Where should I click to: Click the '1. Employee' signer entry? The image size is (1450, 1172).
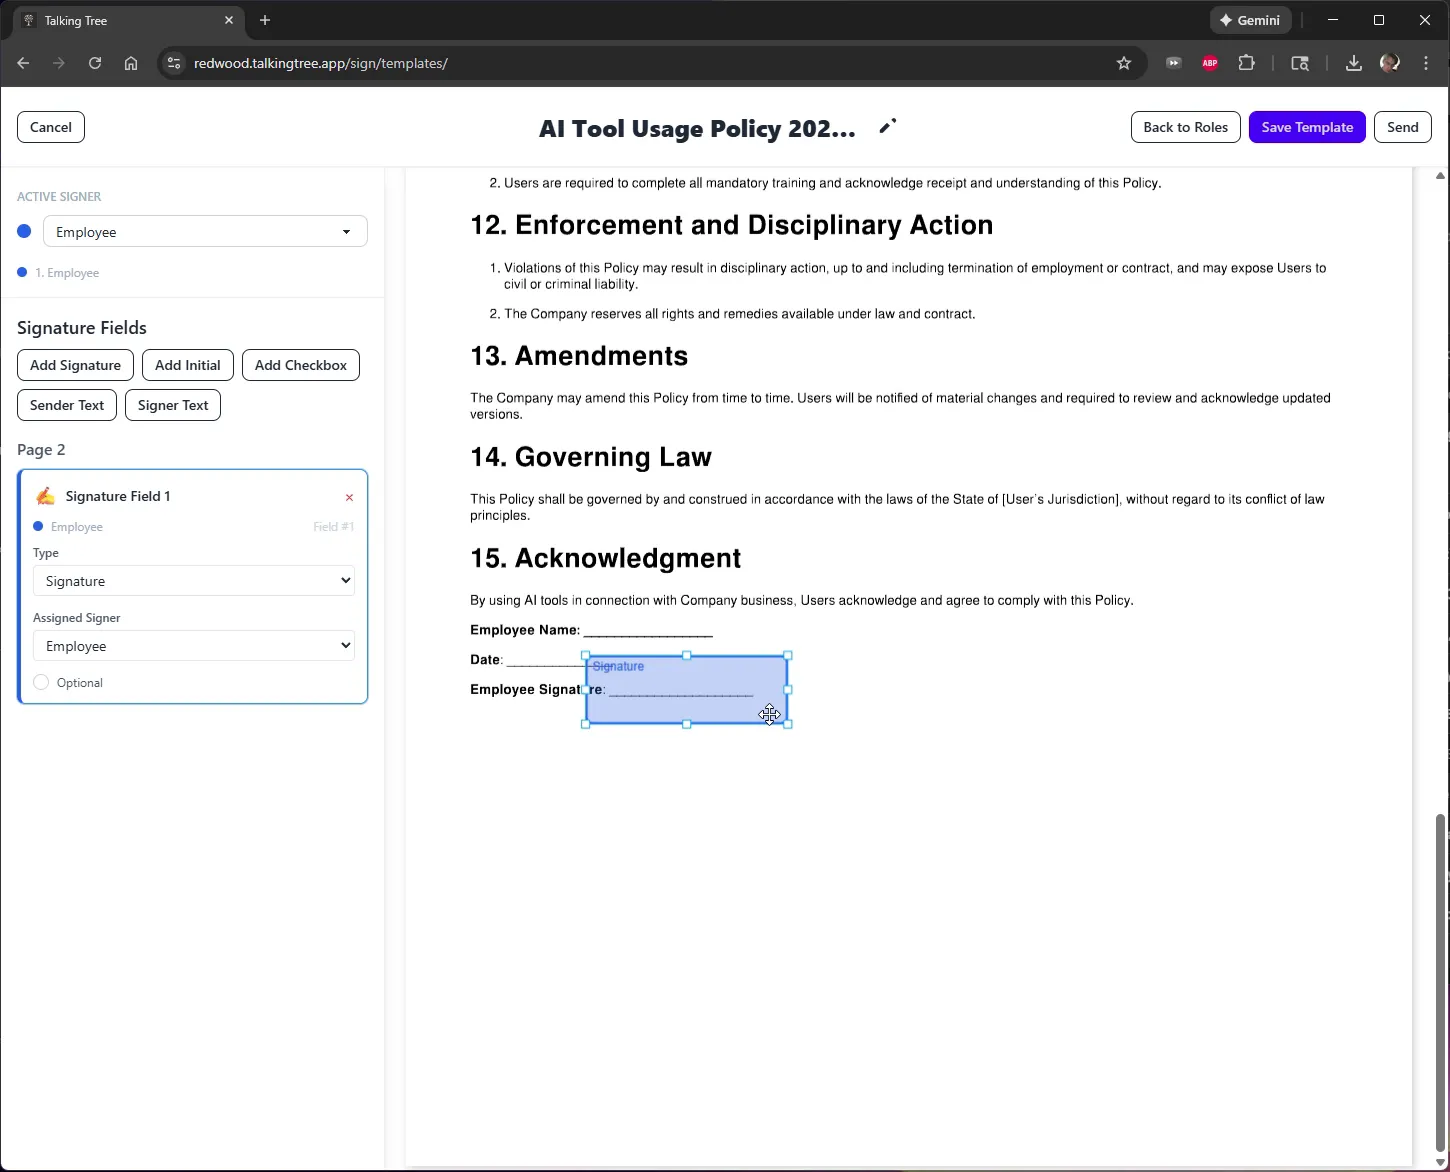coord(67,273)
